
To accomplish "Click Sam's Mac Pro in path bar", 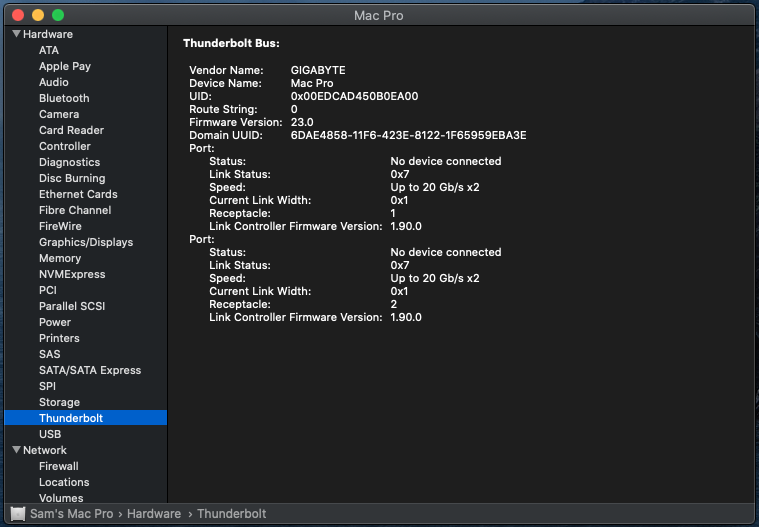I will coord(72,513).
